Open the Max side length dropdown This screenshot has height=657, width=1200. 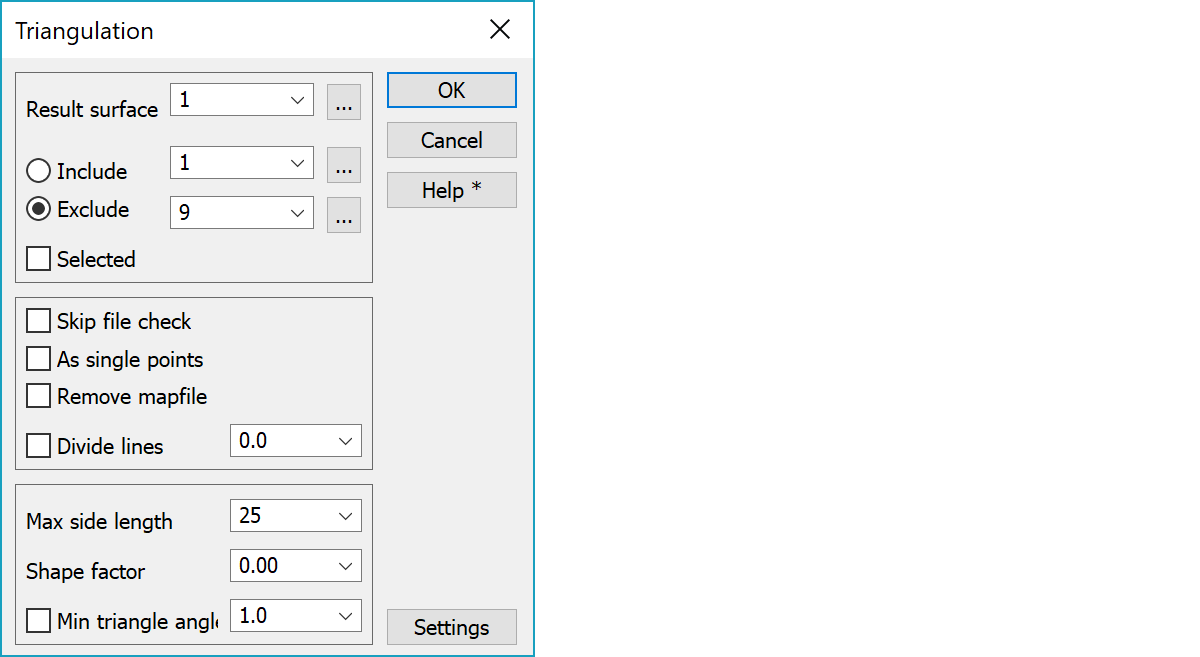[x=296, y=515]
